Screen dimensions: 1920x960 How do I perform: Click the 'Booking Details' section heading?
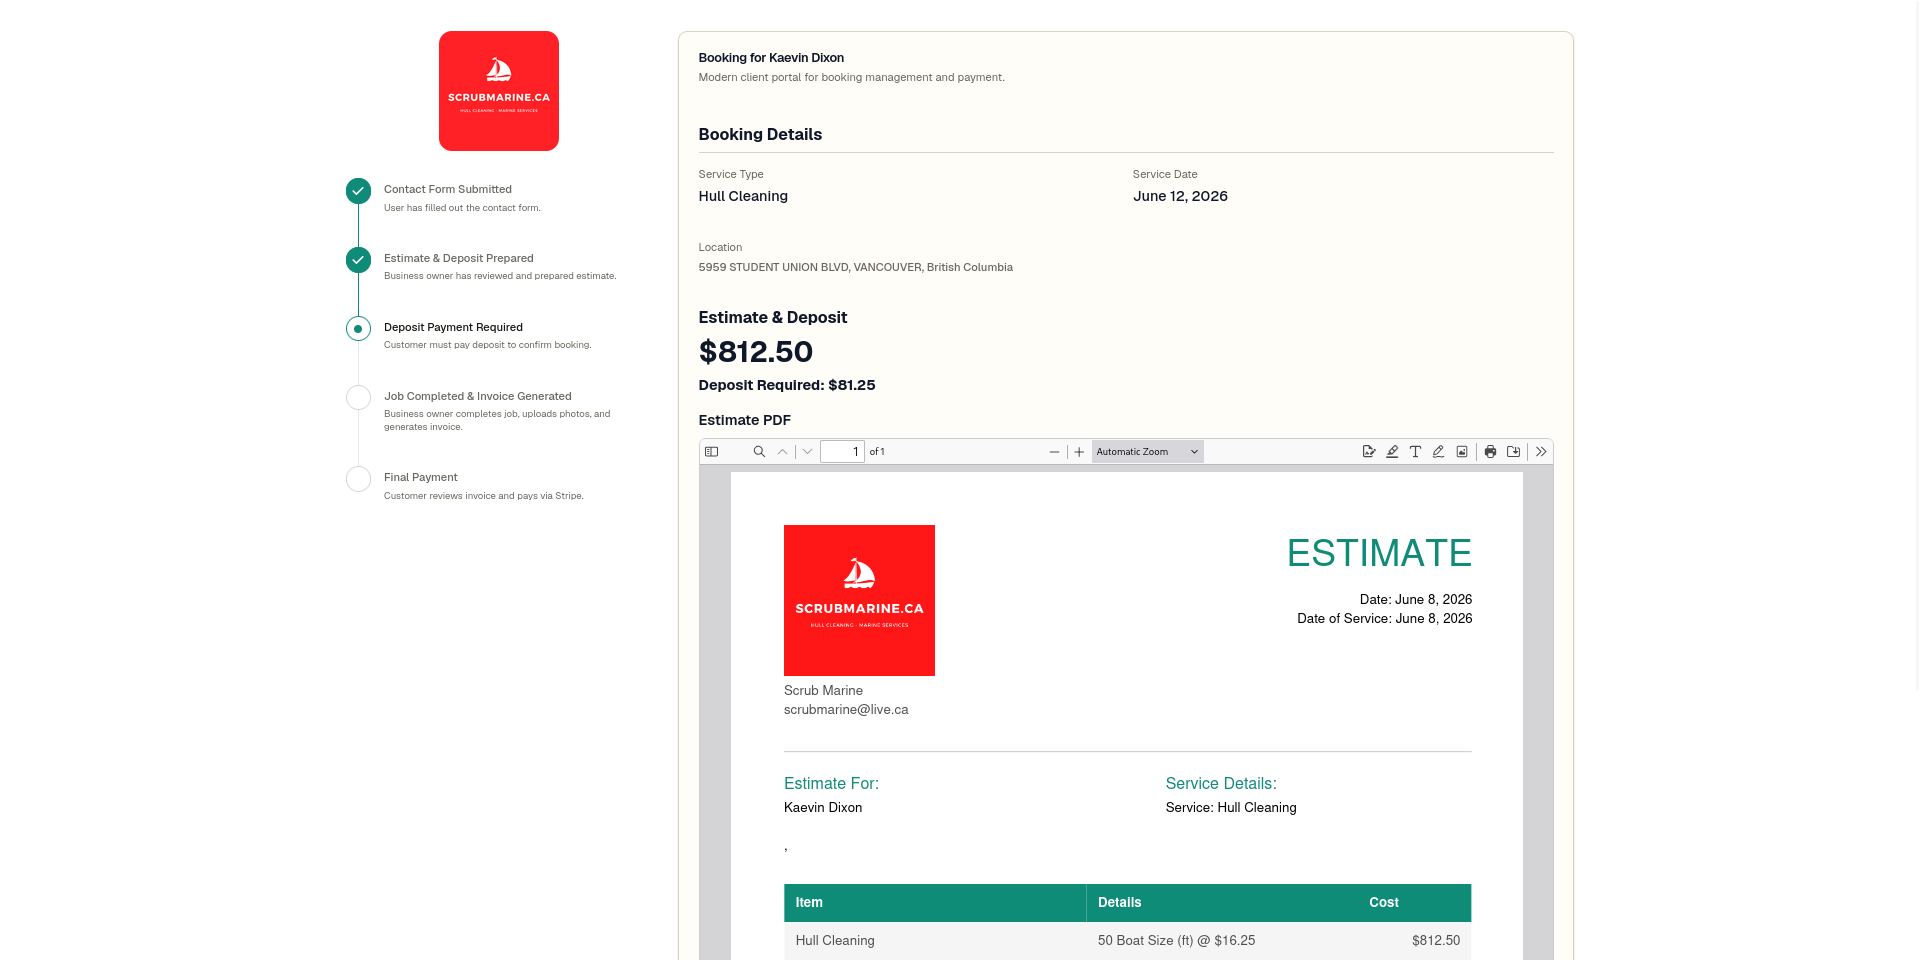tap(760, 134)
